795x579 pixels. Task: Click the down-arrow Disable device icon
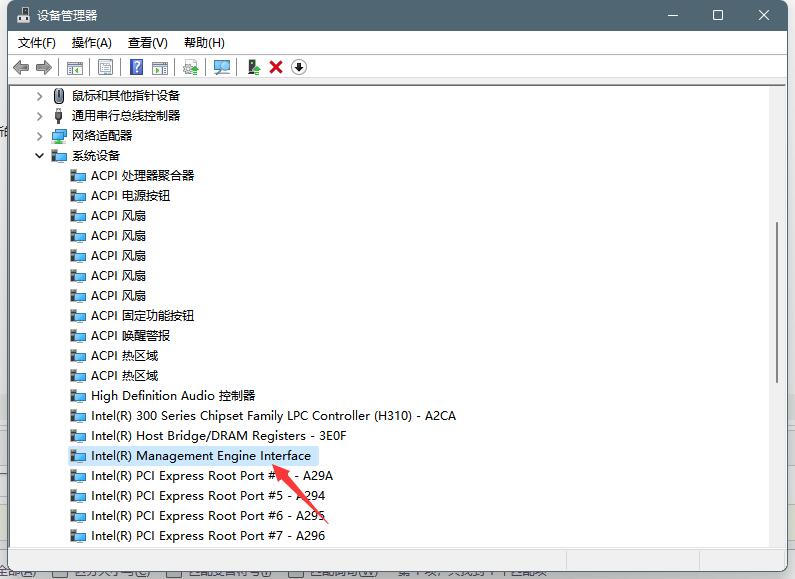299,67
